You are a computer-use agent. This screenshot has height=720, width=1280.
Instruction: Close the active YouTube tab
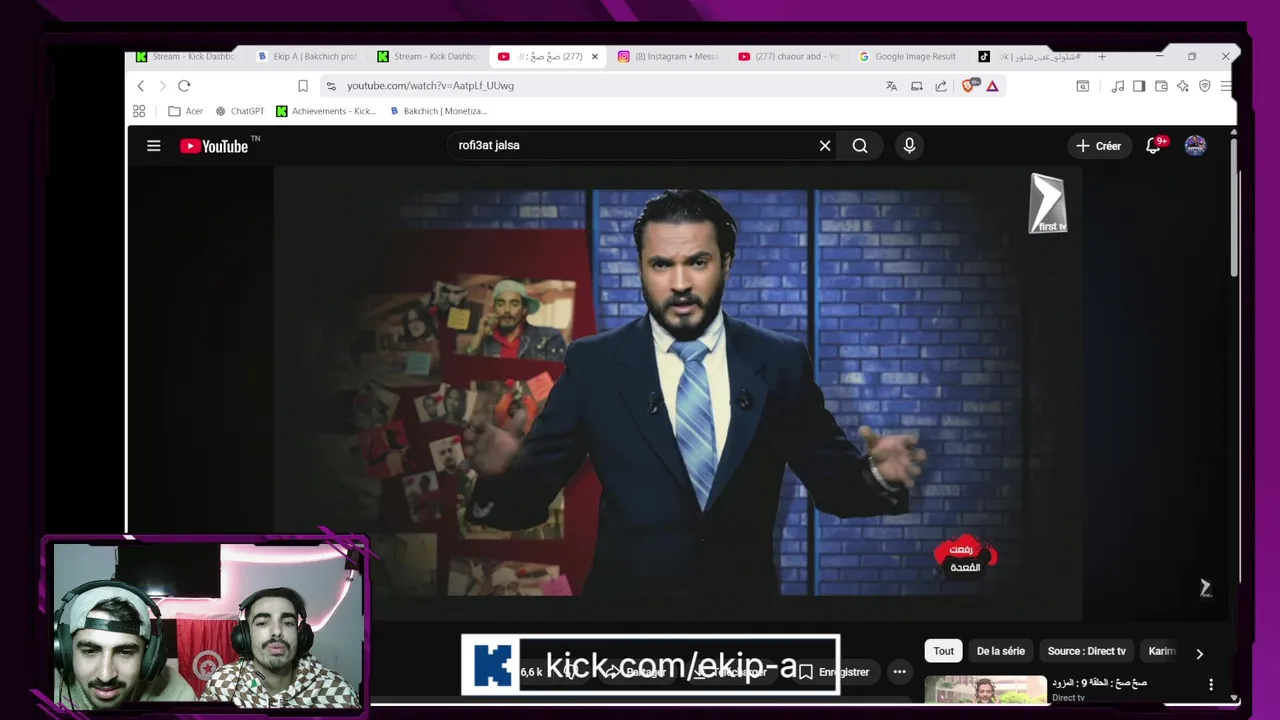click(595, 57)
